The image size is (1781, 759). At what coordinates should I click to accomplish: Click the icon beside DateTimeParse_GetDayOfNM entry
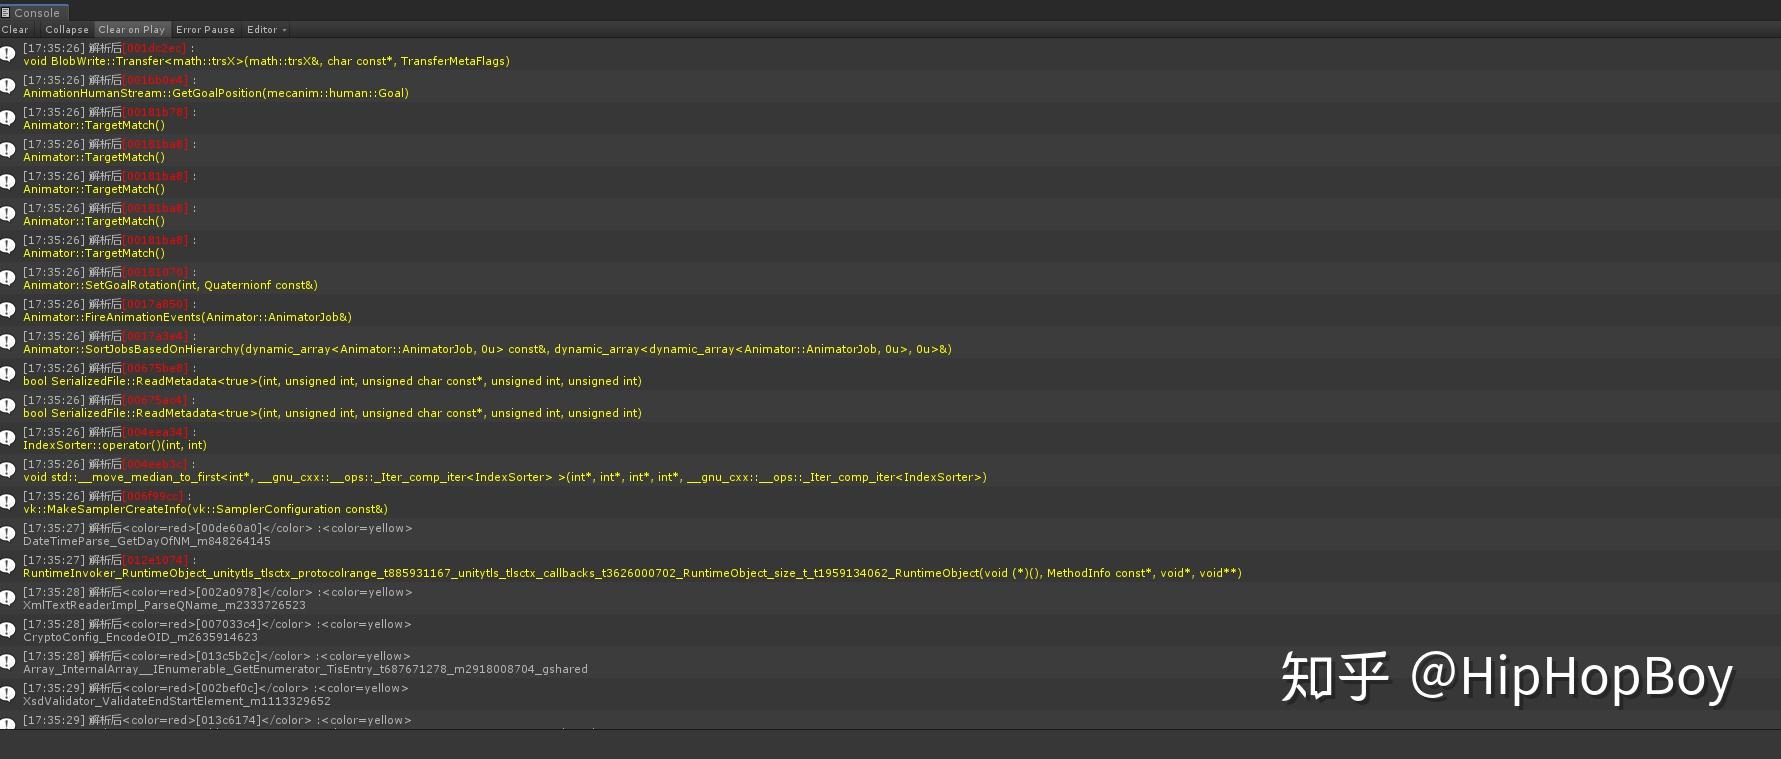8,534
